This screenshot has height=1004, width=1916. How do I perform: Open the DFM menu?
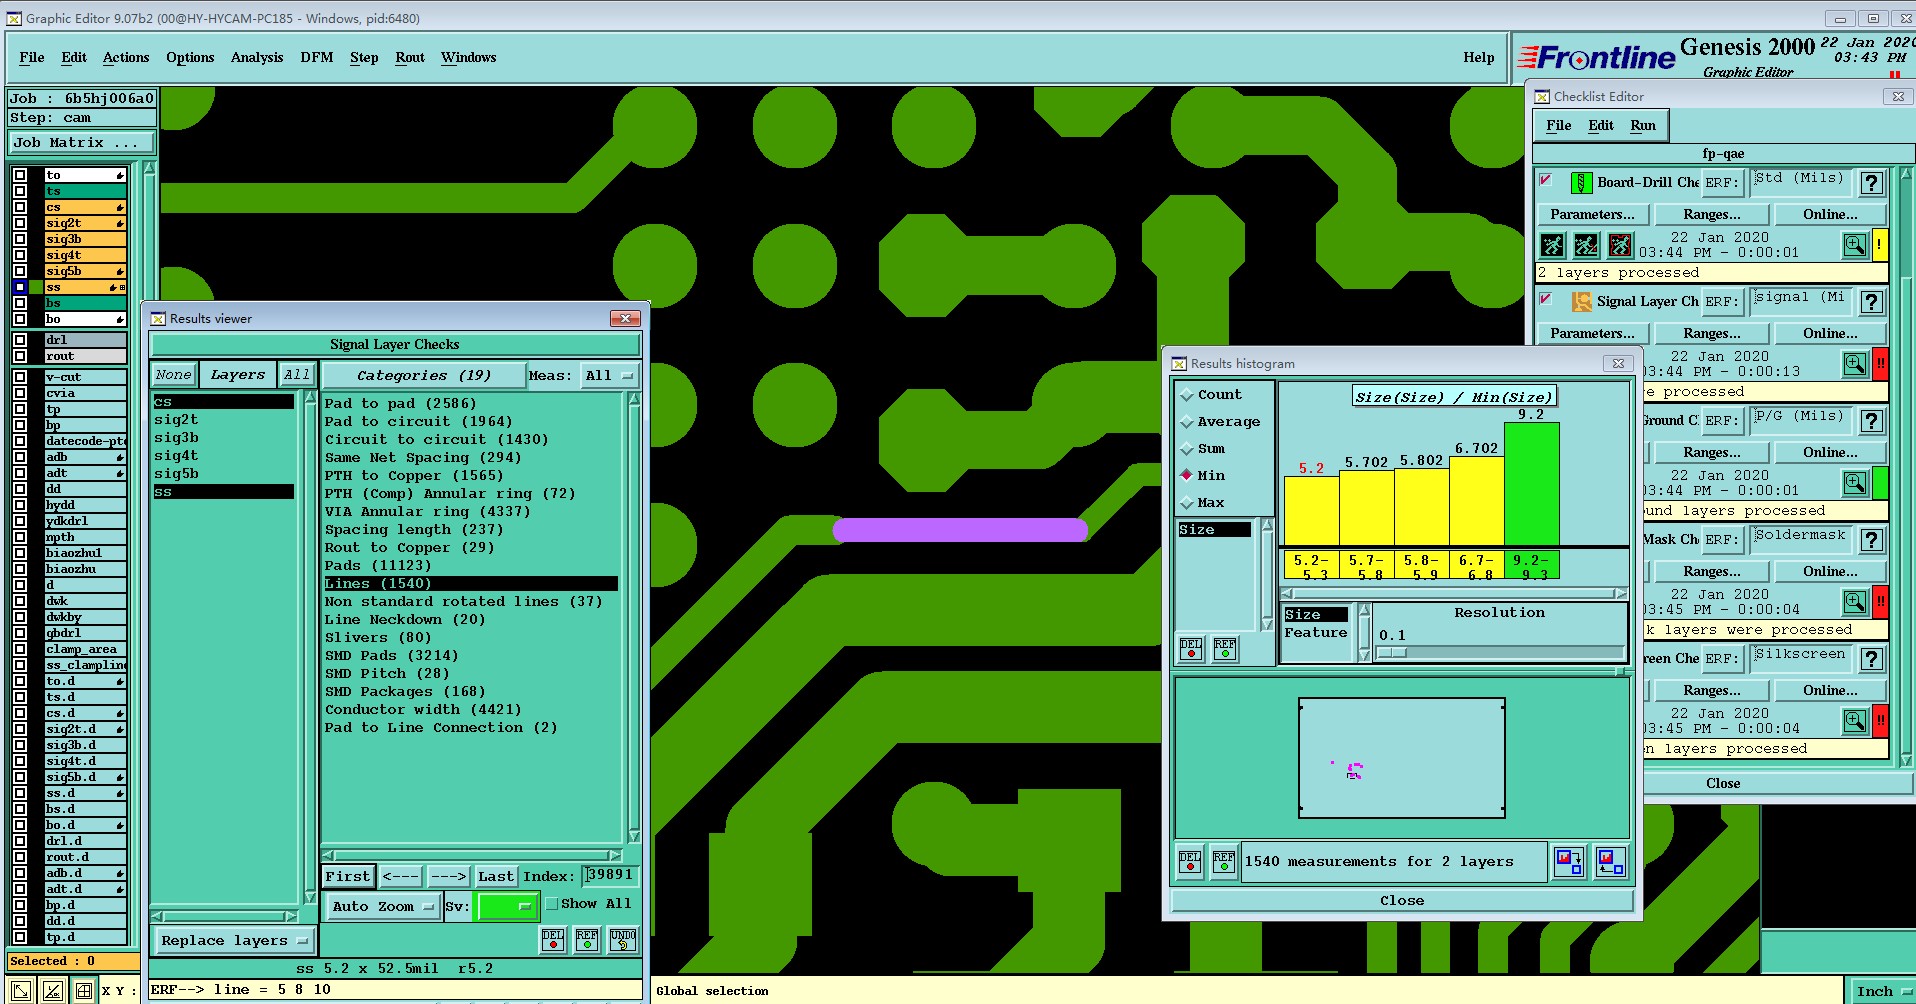316,58
